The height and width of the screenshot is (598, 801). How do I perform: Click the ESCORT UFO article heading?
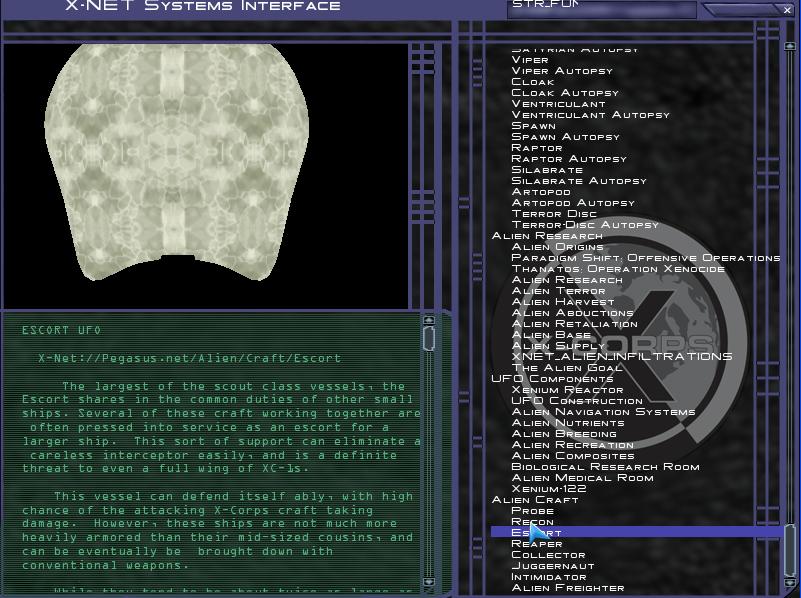(x=61, y=330)
